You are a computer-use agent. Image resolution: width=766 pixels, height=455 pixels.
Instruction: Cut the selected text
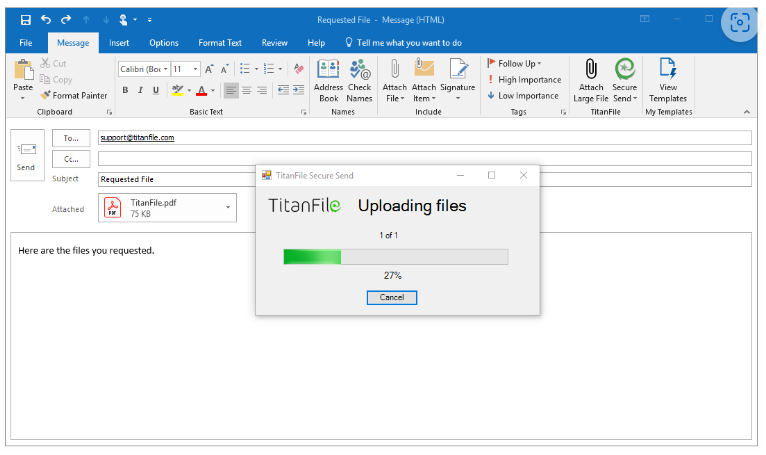click(x=53, y=64)
